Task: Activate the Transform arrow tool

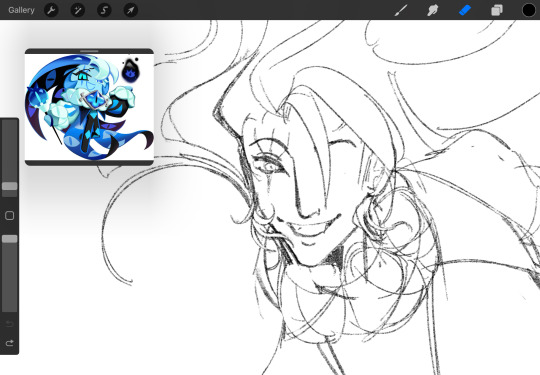Action: coord(131,10)
